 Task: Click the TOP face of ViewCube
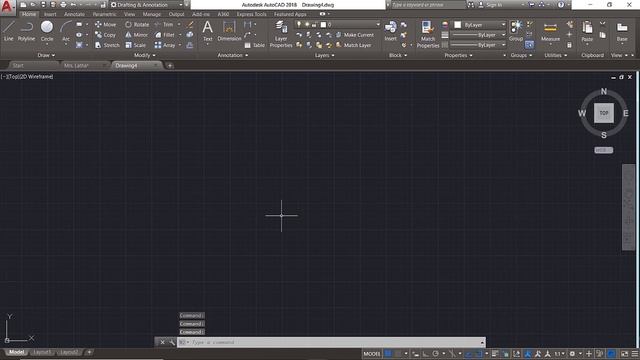(604, 113)
